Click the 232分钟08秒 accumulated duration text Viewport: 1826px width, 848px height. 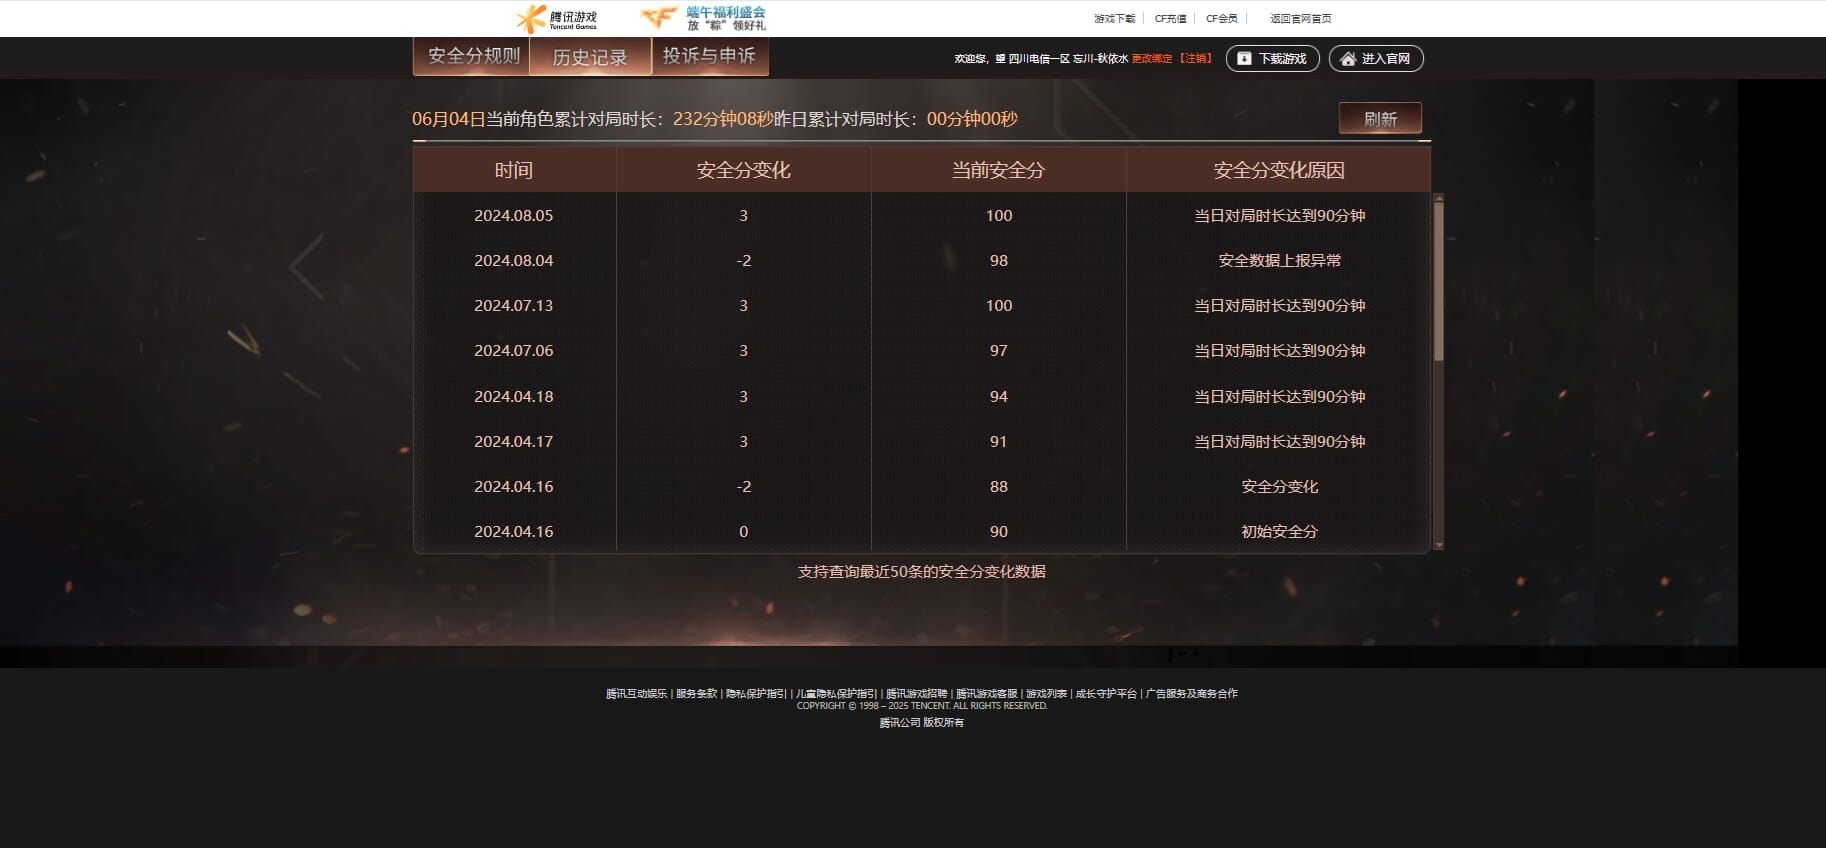coord(723,119)
